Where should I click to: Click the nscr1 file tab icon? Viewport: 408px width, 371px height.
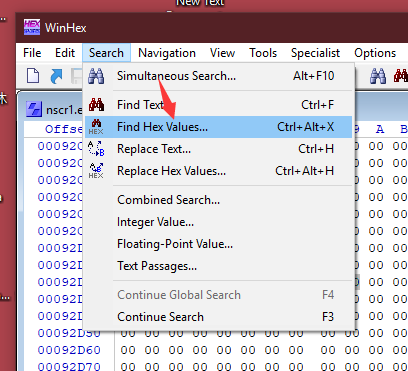(34, 109)
